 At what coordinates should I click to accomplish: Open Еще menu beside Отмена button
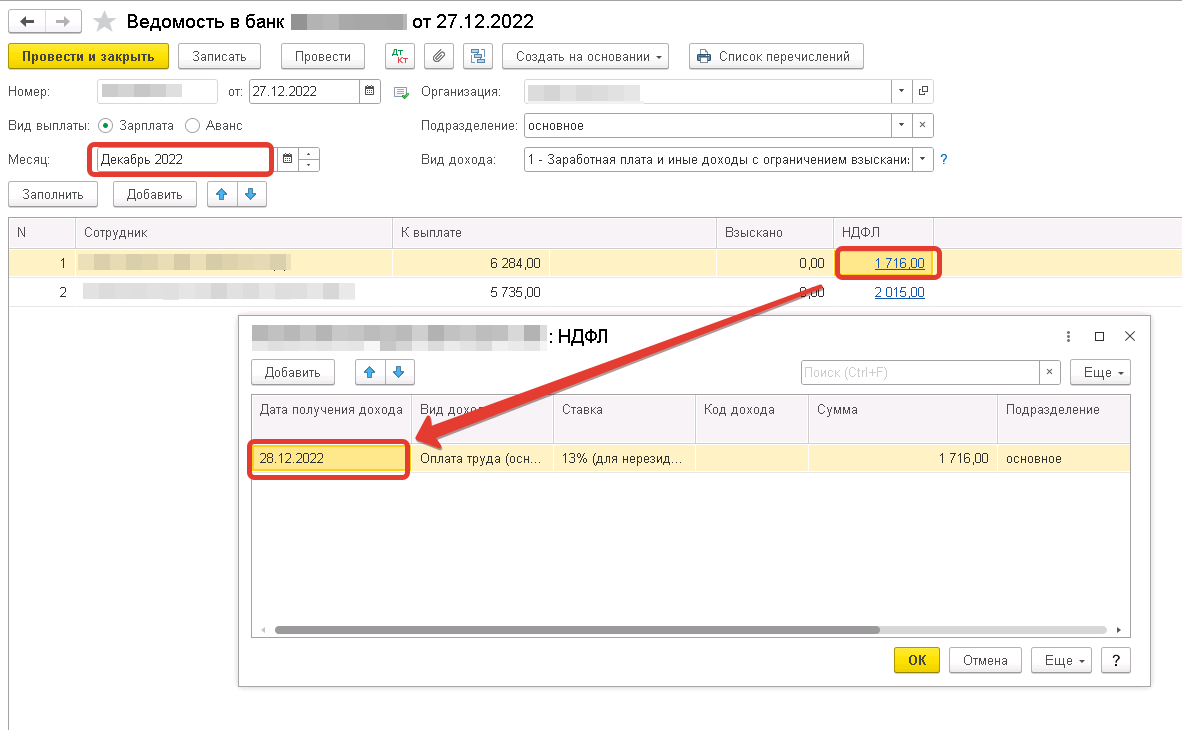pos(1061,660)
